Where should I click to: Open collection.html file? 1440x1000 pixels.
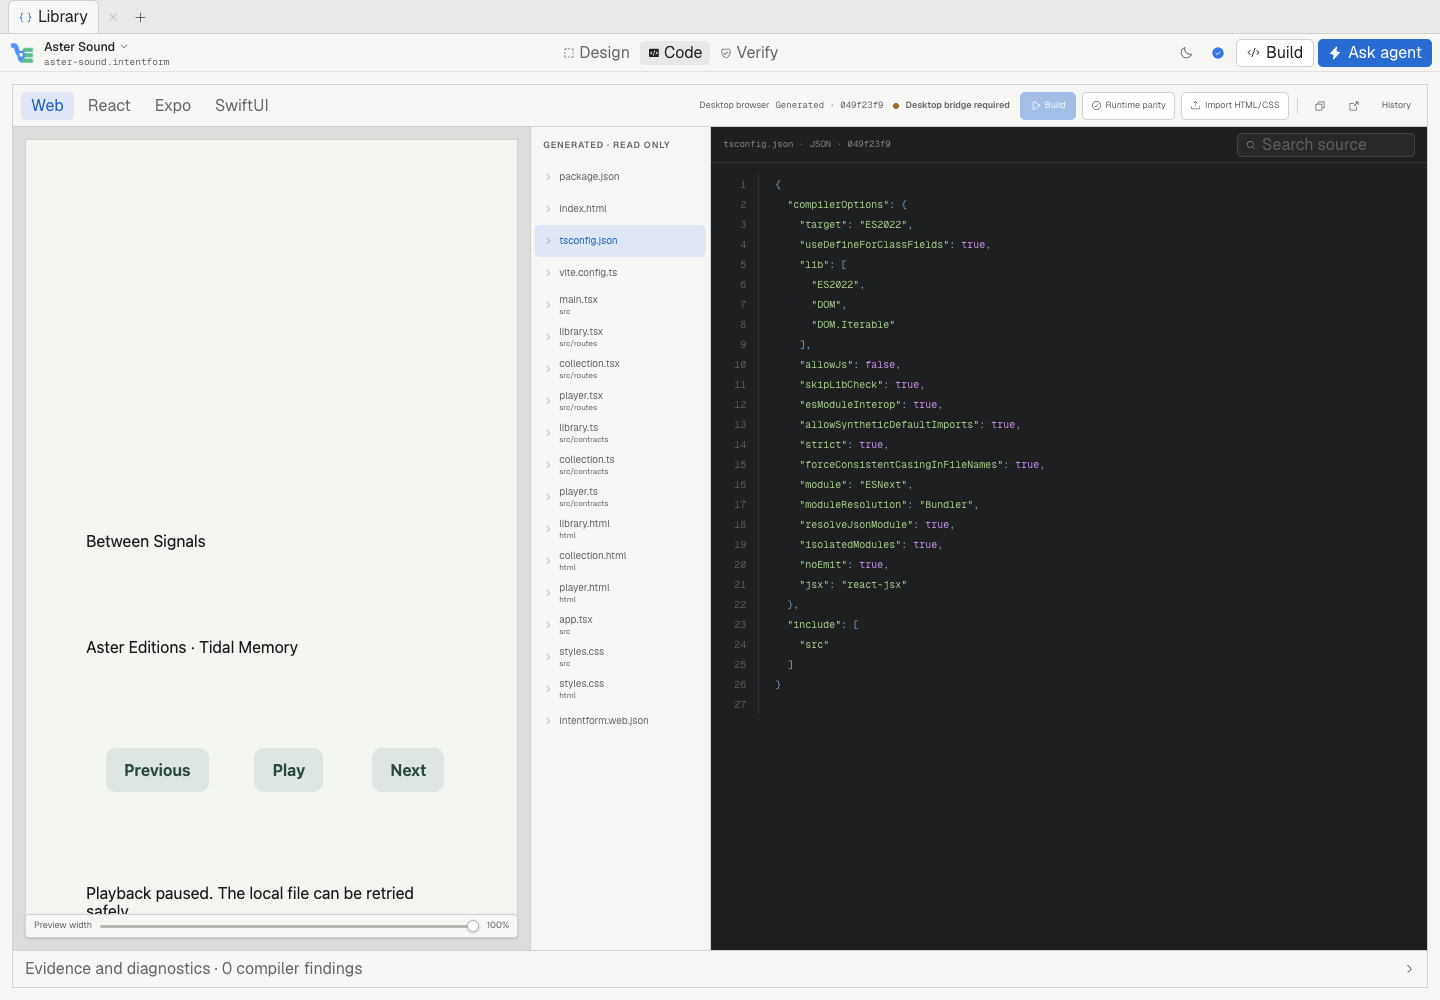620,561
